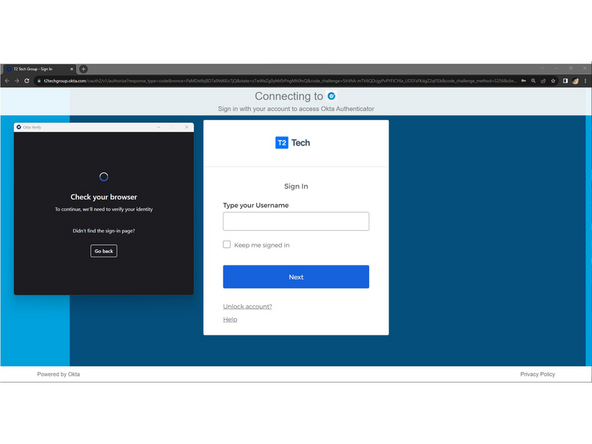
Task: Toggle the browser side panel icon
Action: point(565,81)
